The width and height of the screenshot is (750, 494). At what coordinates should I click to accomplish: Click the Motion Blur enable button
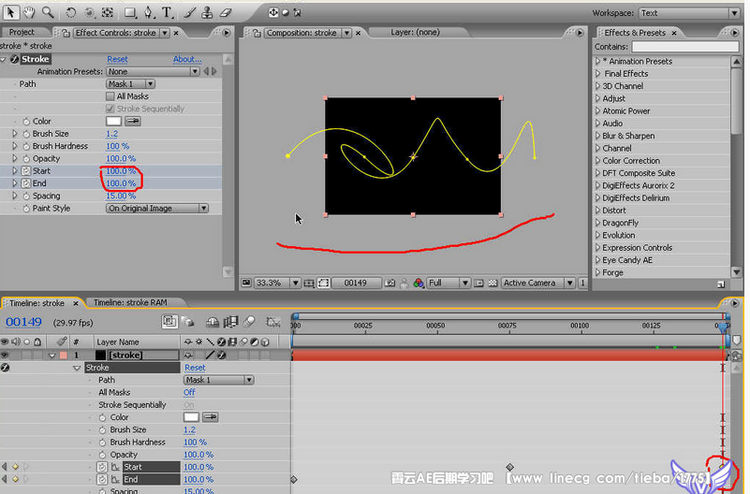point(249,322)
